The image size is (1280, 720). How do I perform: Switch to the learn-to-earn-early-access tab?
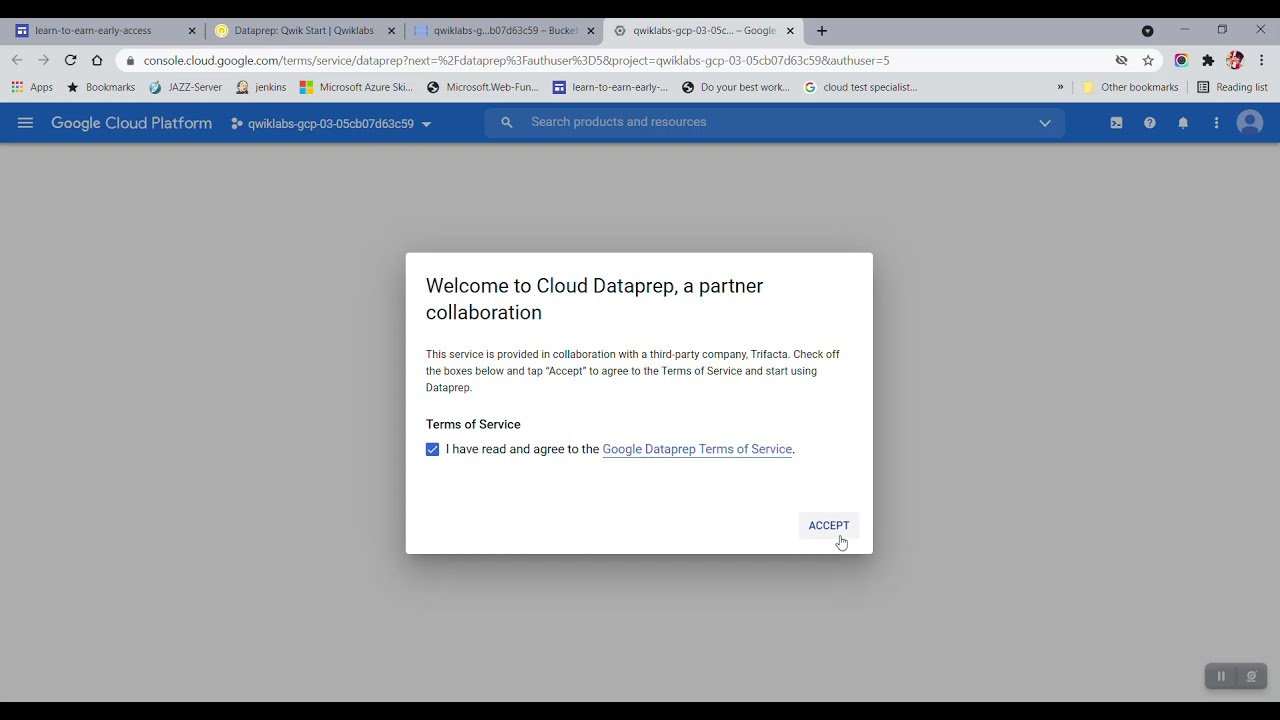click(x=103, y=31)
